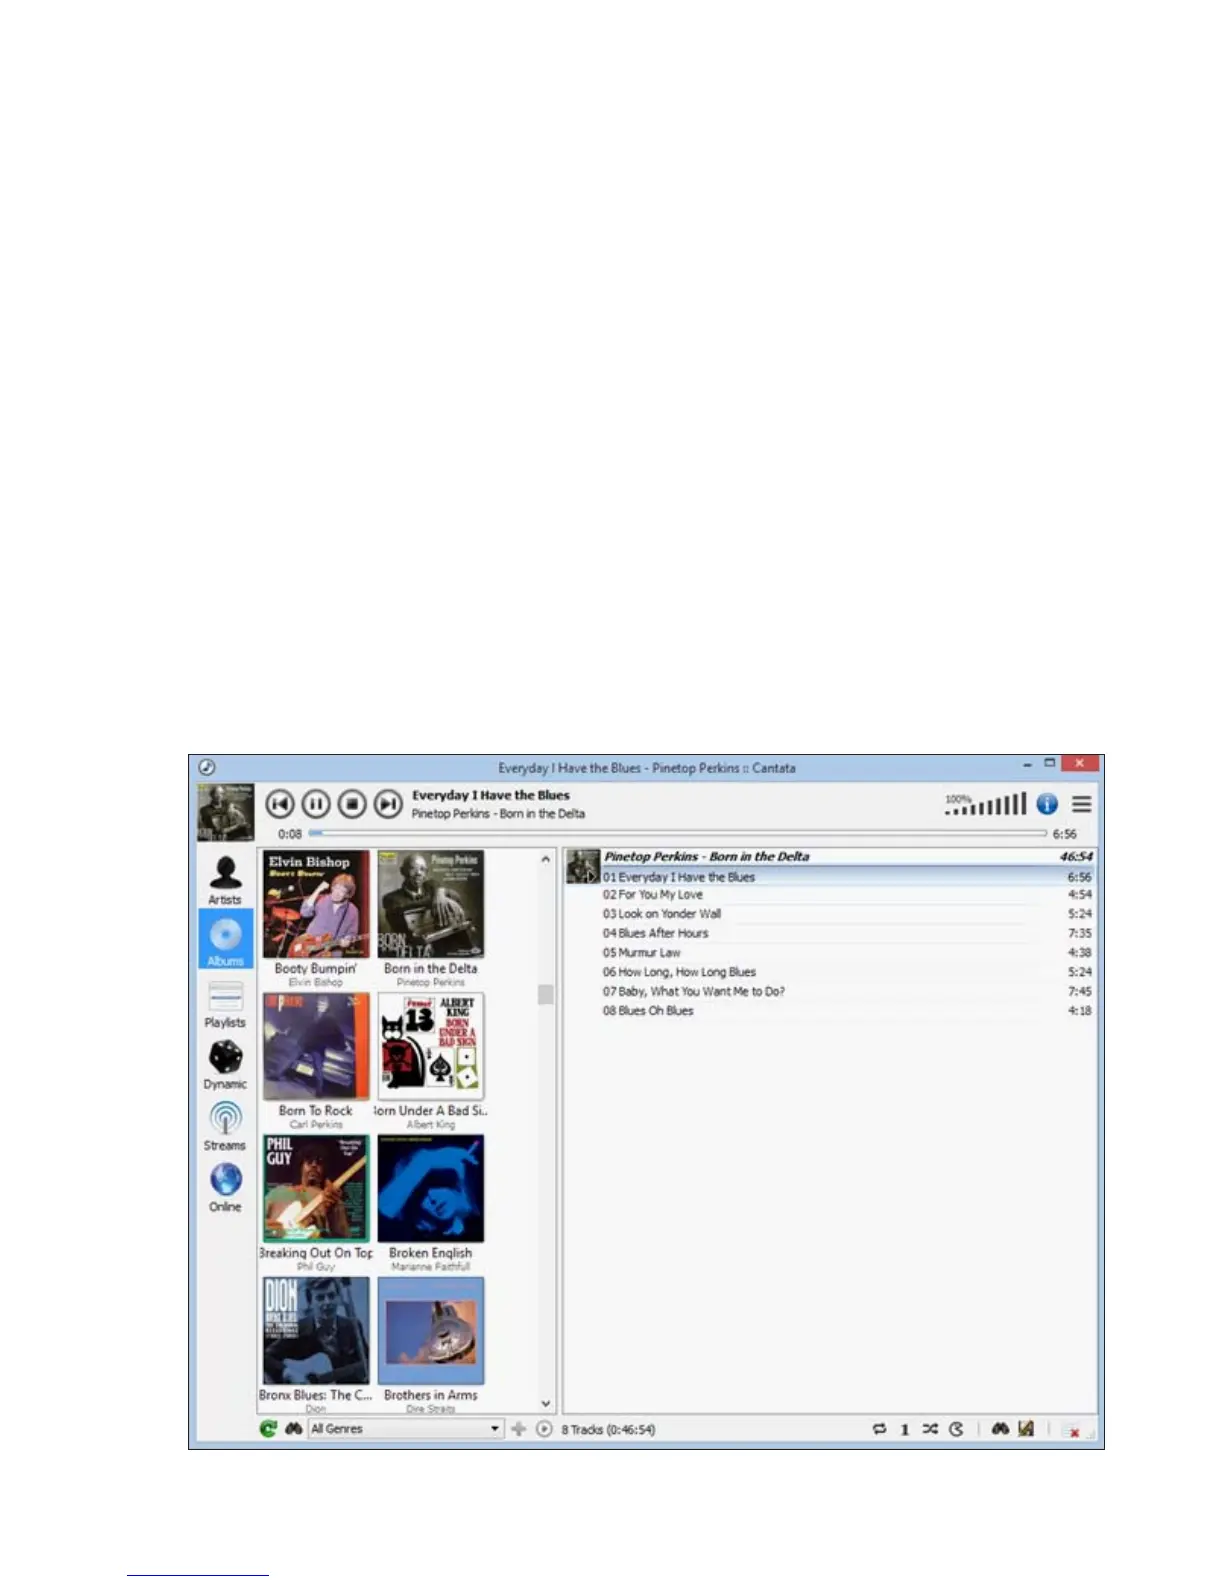Click album art thumbnail in play queue header
Image resolution: width=1224 pixels, height=1584 pixels.
click(583, 866)
